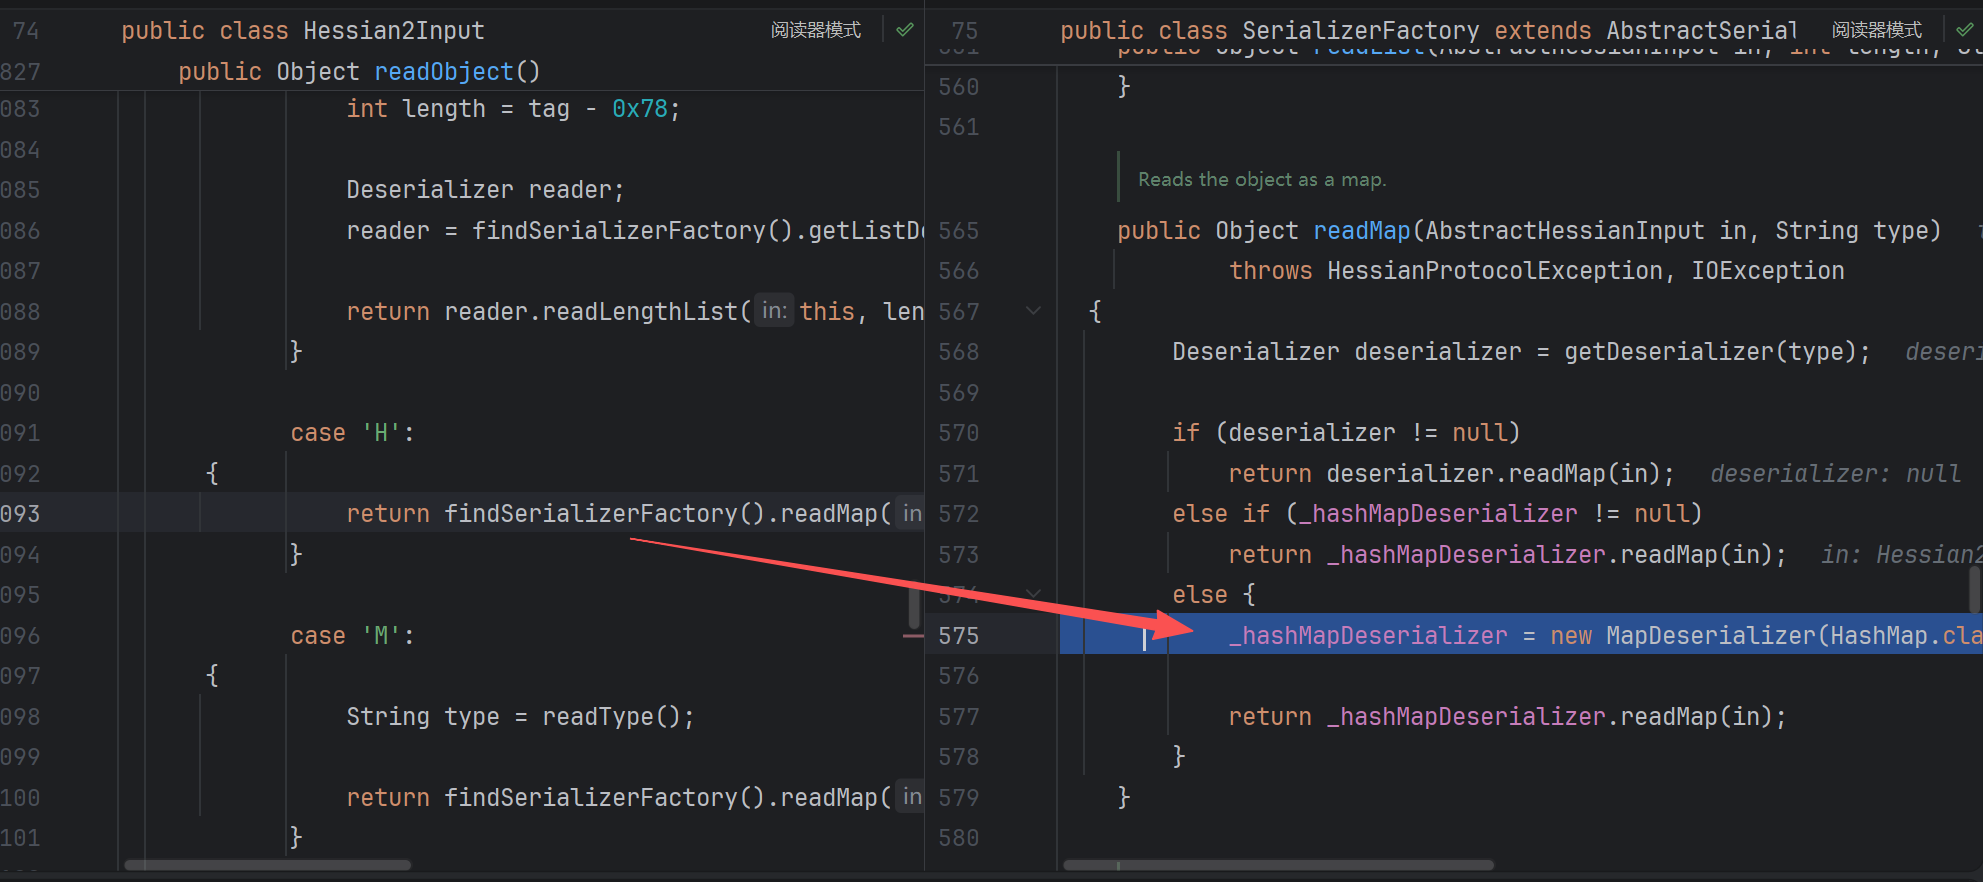The width and height of the screenshot is (1983, 882).
Task: Click left pane horizontal scrollbar
Action: 267,865
